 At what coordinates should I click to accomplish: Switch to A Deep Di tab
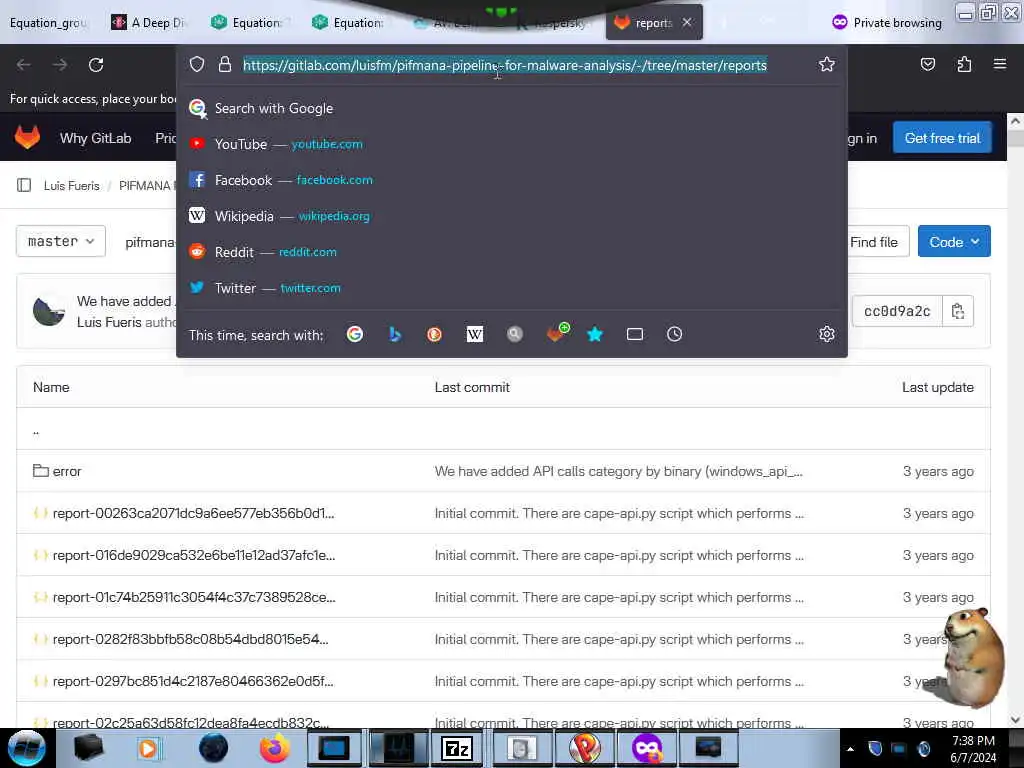[x=149, y=23]
